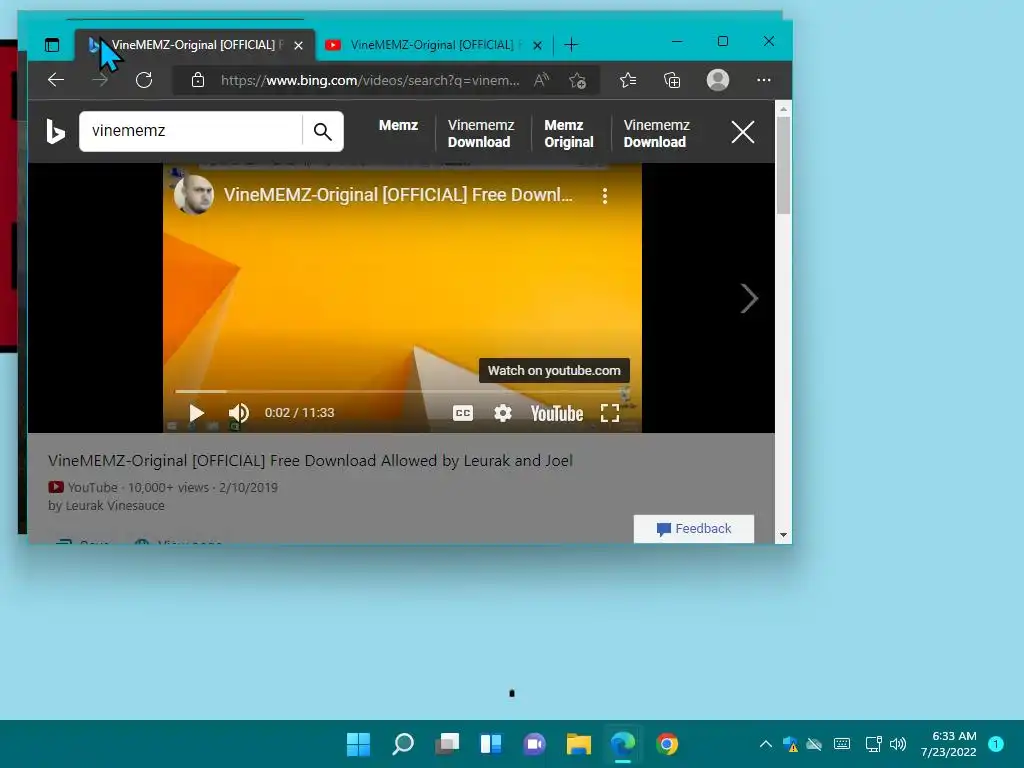
Task: Open the volume control in tray
Action: (x=899, y=744)
